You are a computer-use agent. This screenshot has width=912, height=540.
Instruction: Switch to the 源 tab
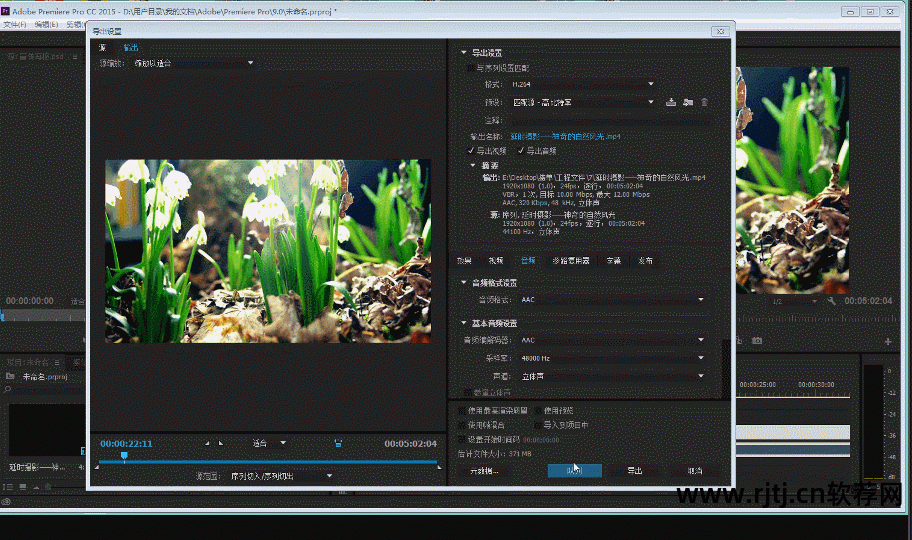[102, 48]
